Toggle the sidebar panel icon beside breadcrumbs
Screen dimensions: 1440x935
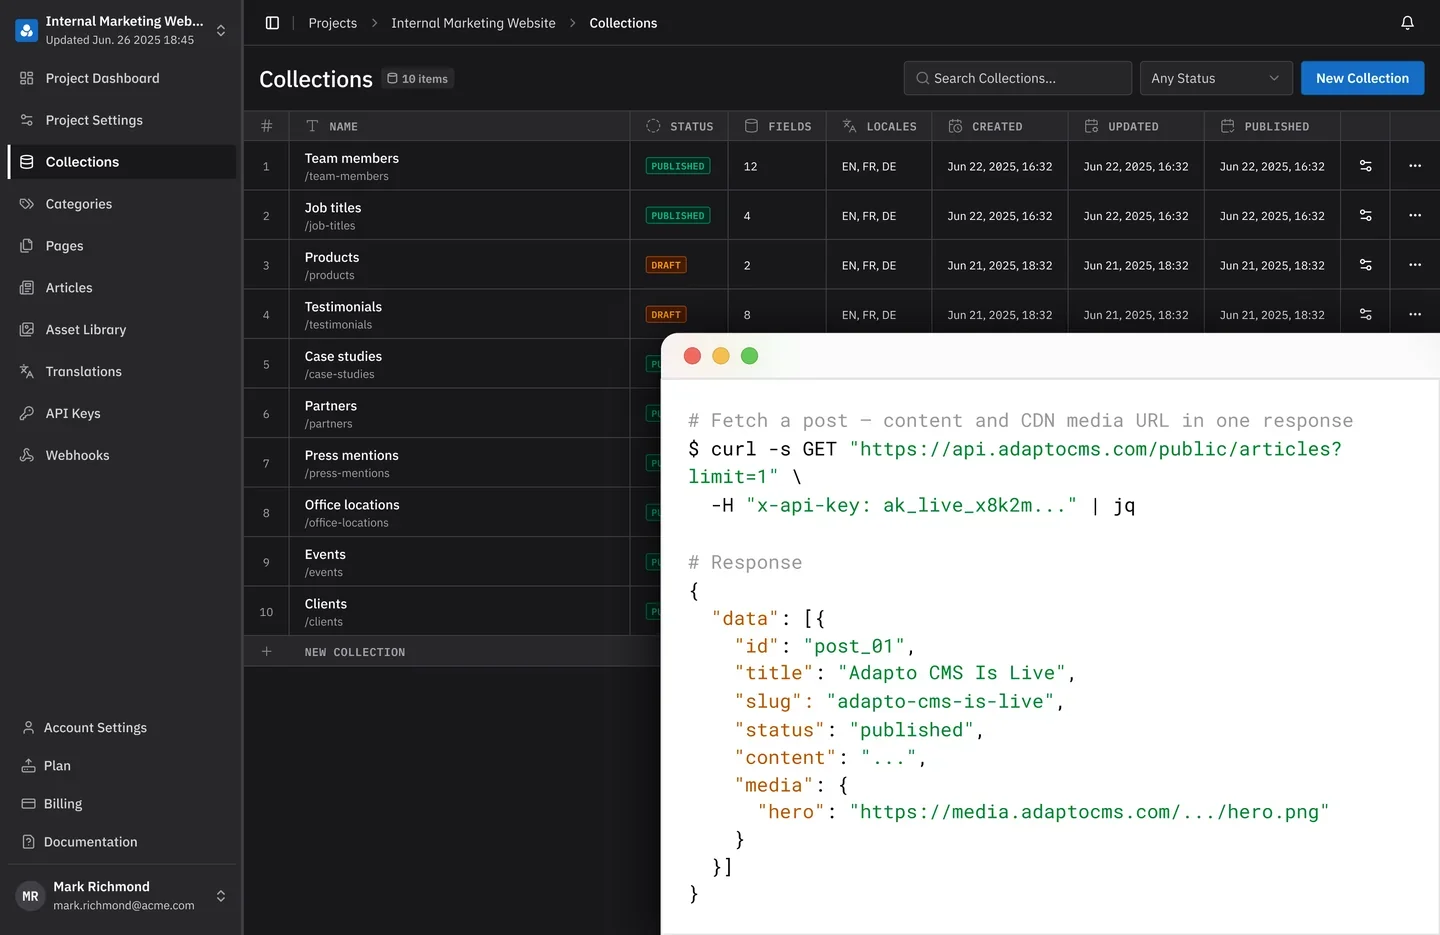pyautogui.click(x=272, y=22)
